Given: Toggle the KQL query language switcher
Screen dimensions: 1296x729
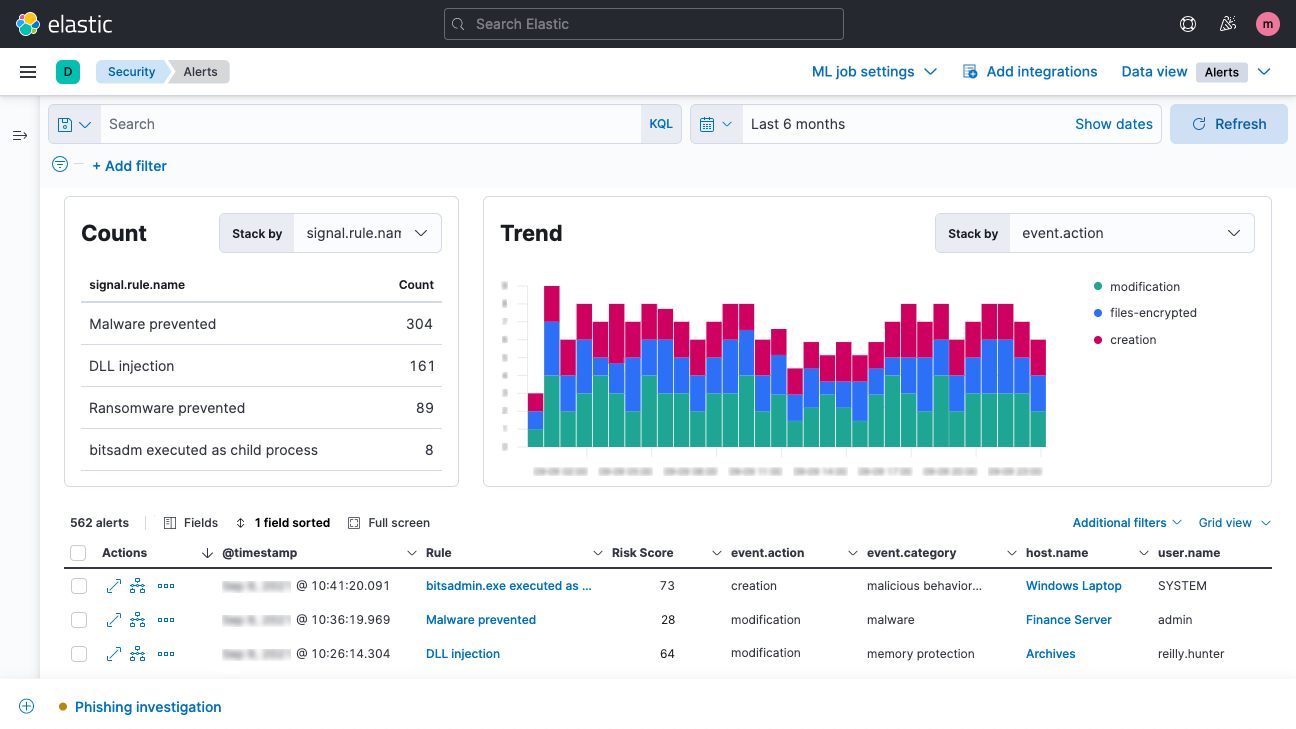Looking at the screenshot, I should 661,124.
